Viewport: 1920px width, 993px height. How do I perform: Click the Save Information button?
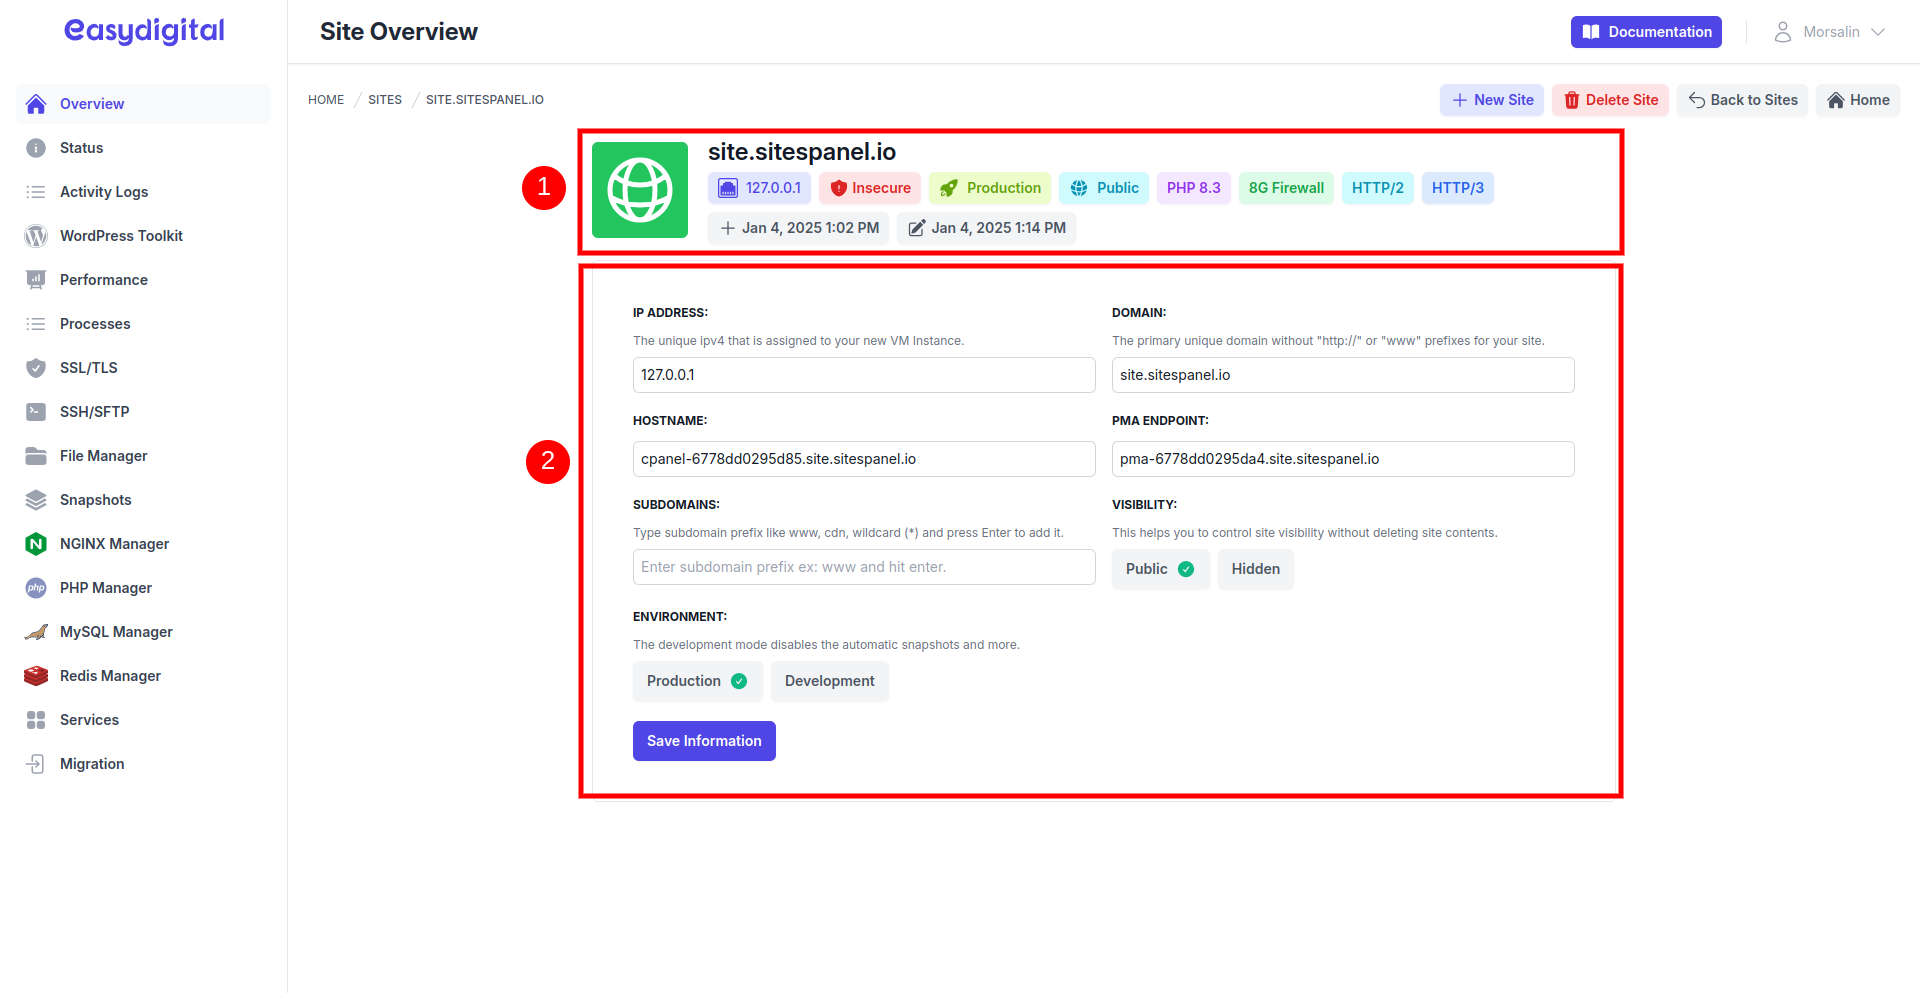(704, 741)
